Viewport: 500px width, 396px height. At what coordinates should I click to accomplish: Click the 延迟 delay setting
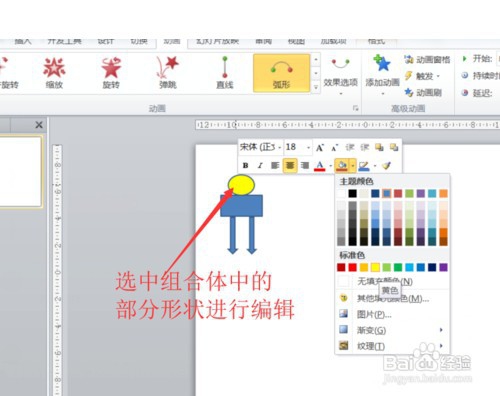coord(477,92)
